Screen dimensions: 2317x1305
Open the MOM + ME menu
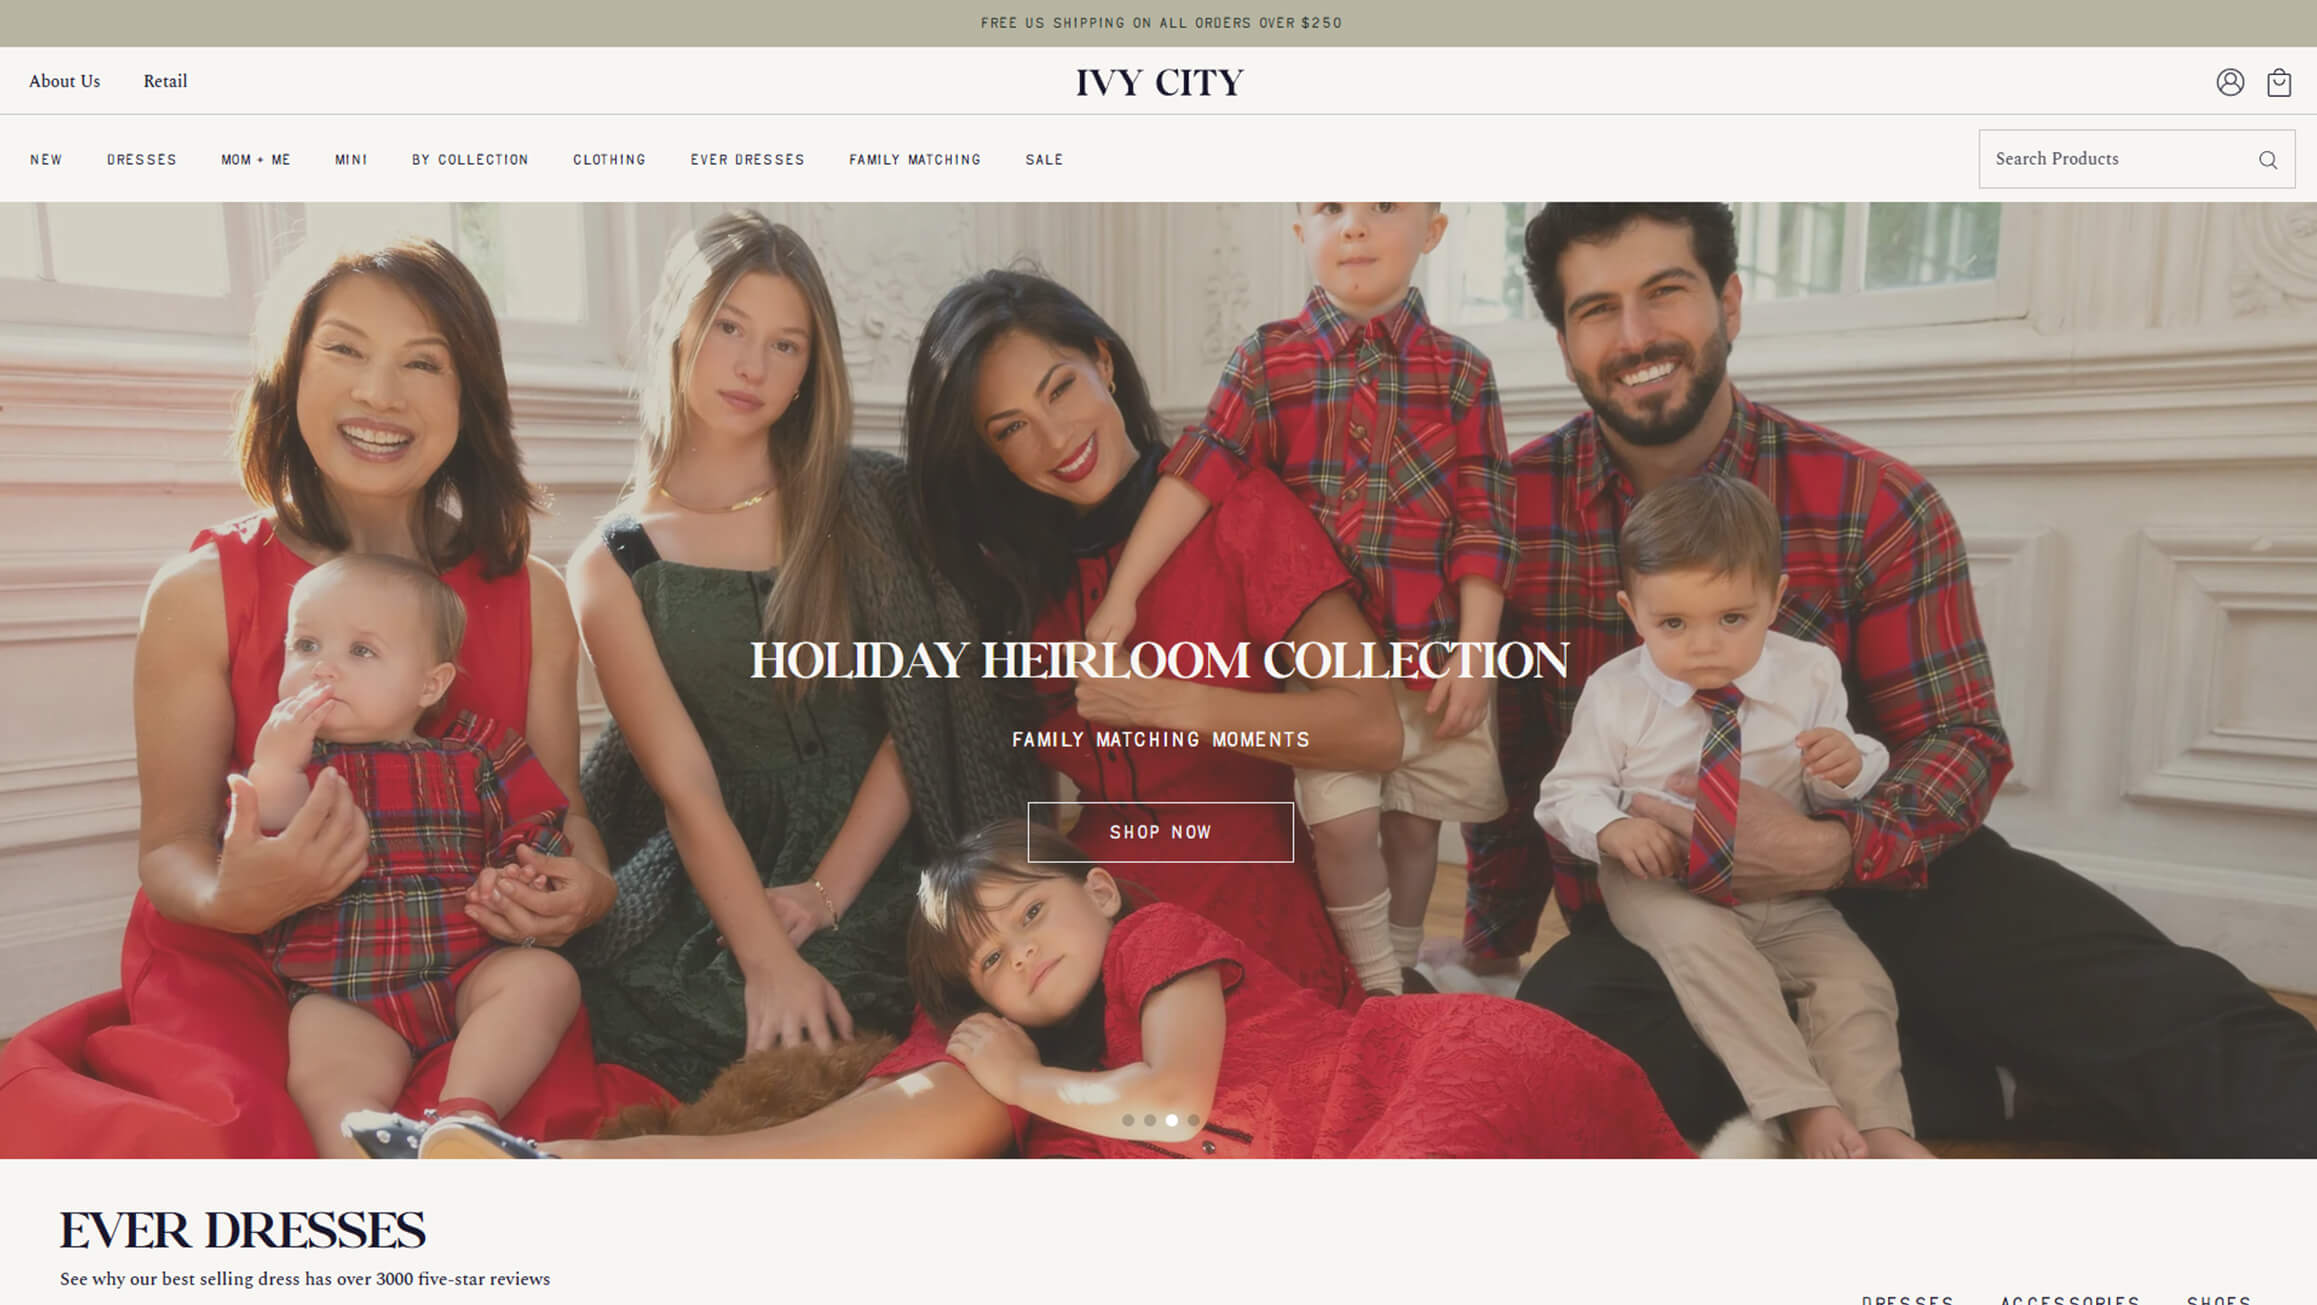click(256, 160)
